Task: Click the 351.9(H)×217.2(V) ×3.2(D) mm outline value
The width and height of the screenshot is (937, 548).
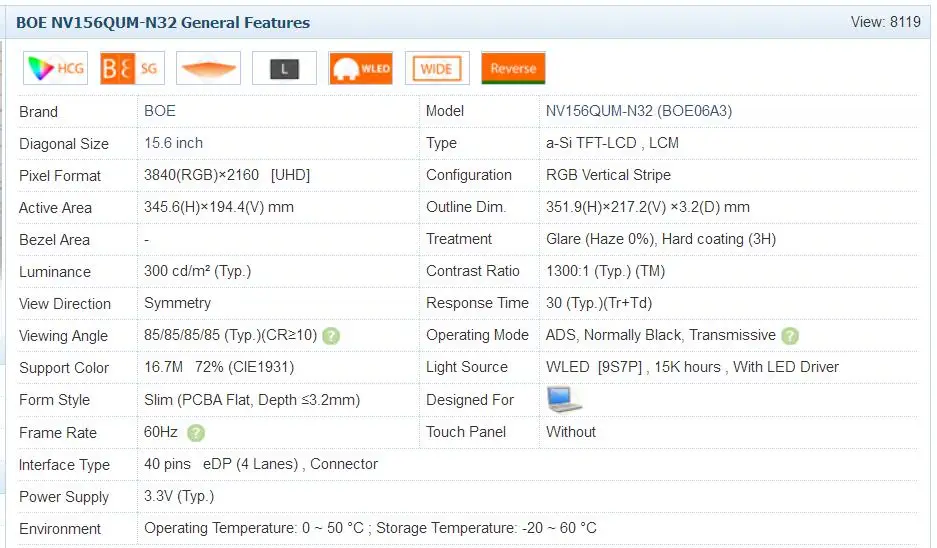Action: point(648,207)
